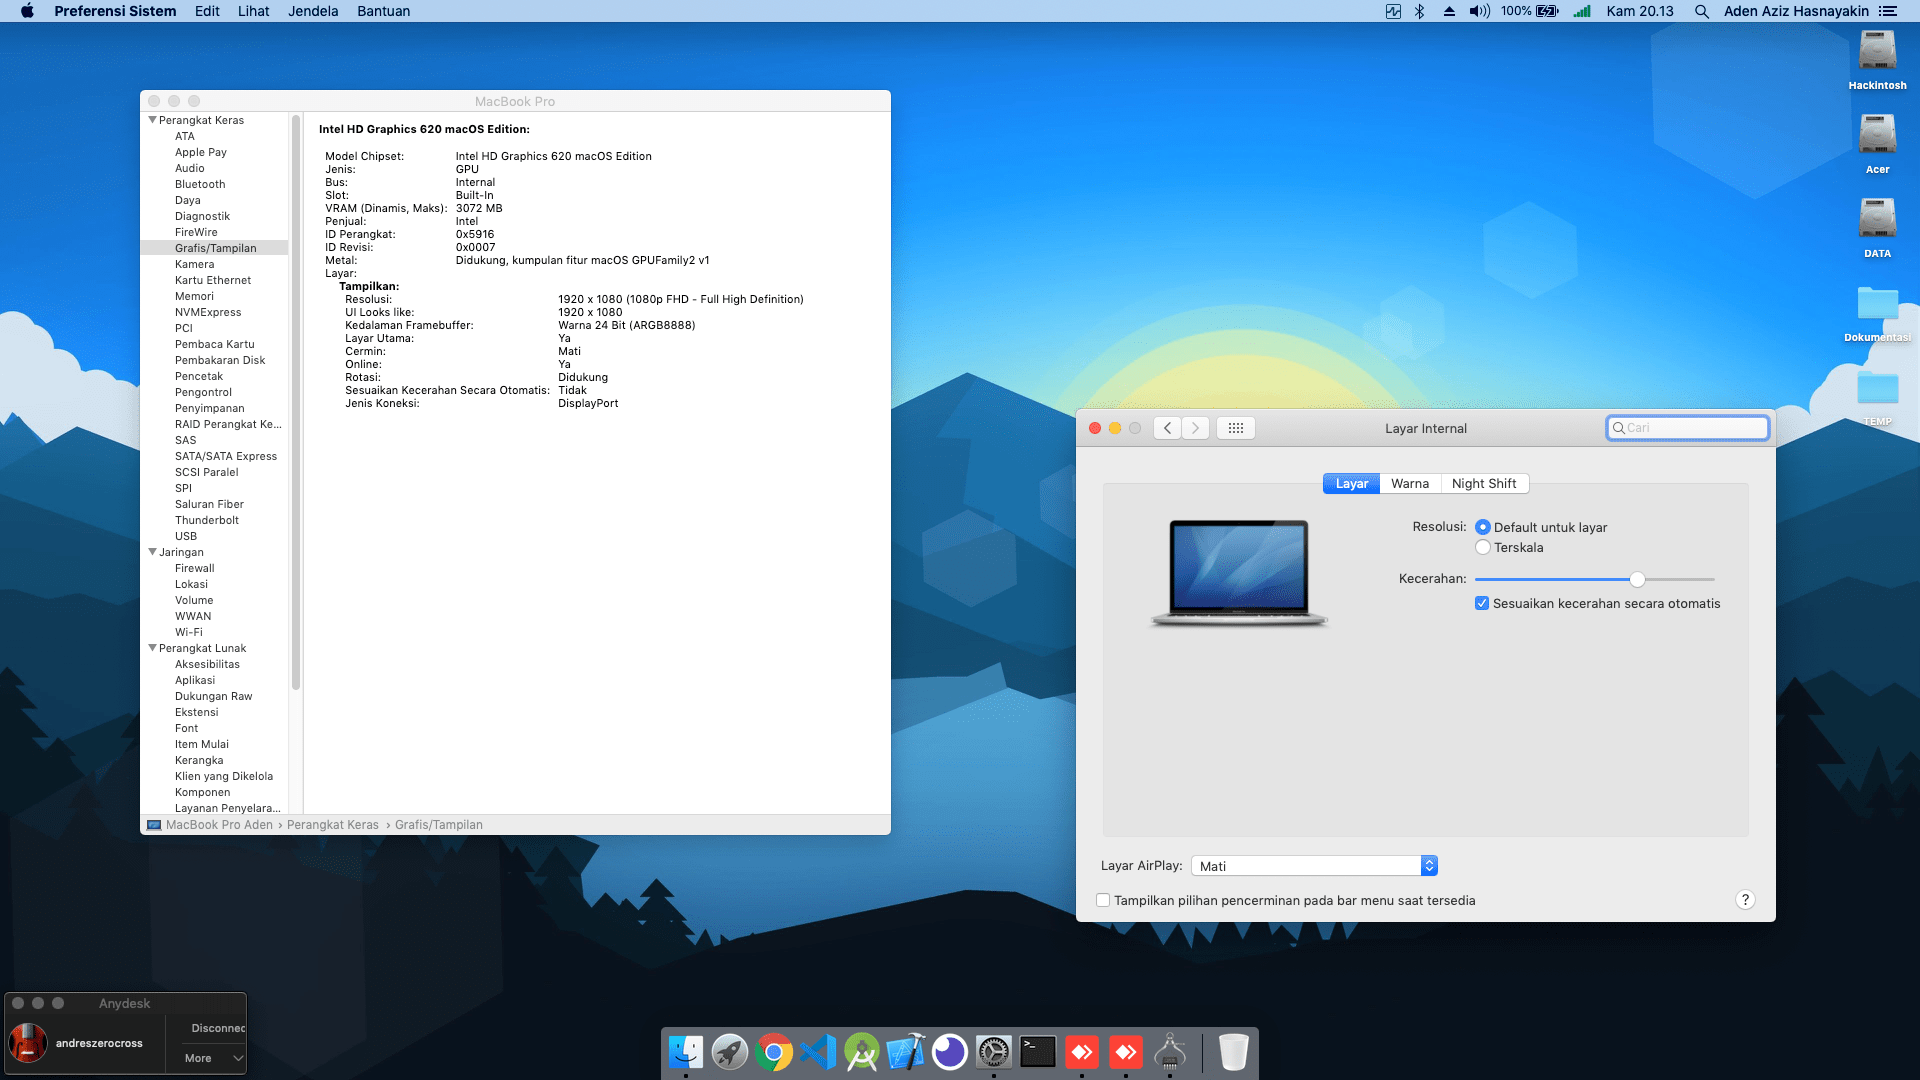Image resolution: width=1920 pixels, height=1080 pixels.
Task: Select Firewall under Jaringan
Action: 195,568
